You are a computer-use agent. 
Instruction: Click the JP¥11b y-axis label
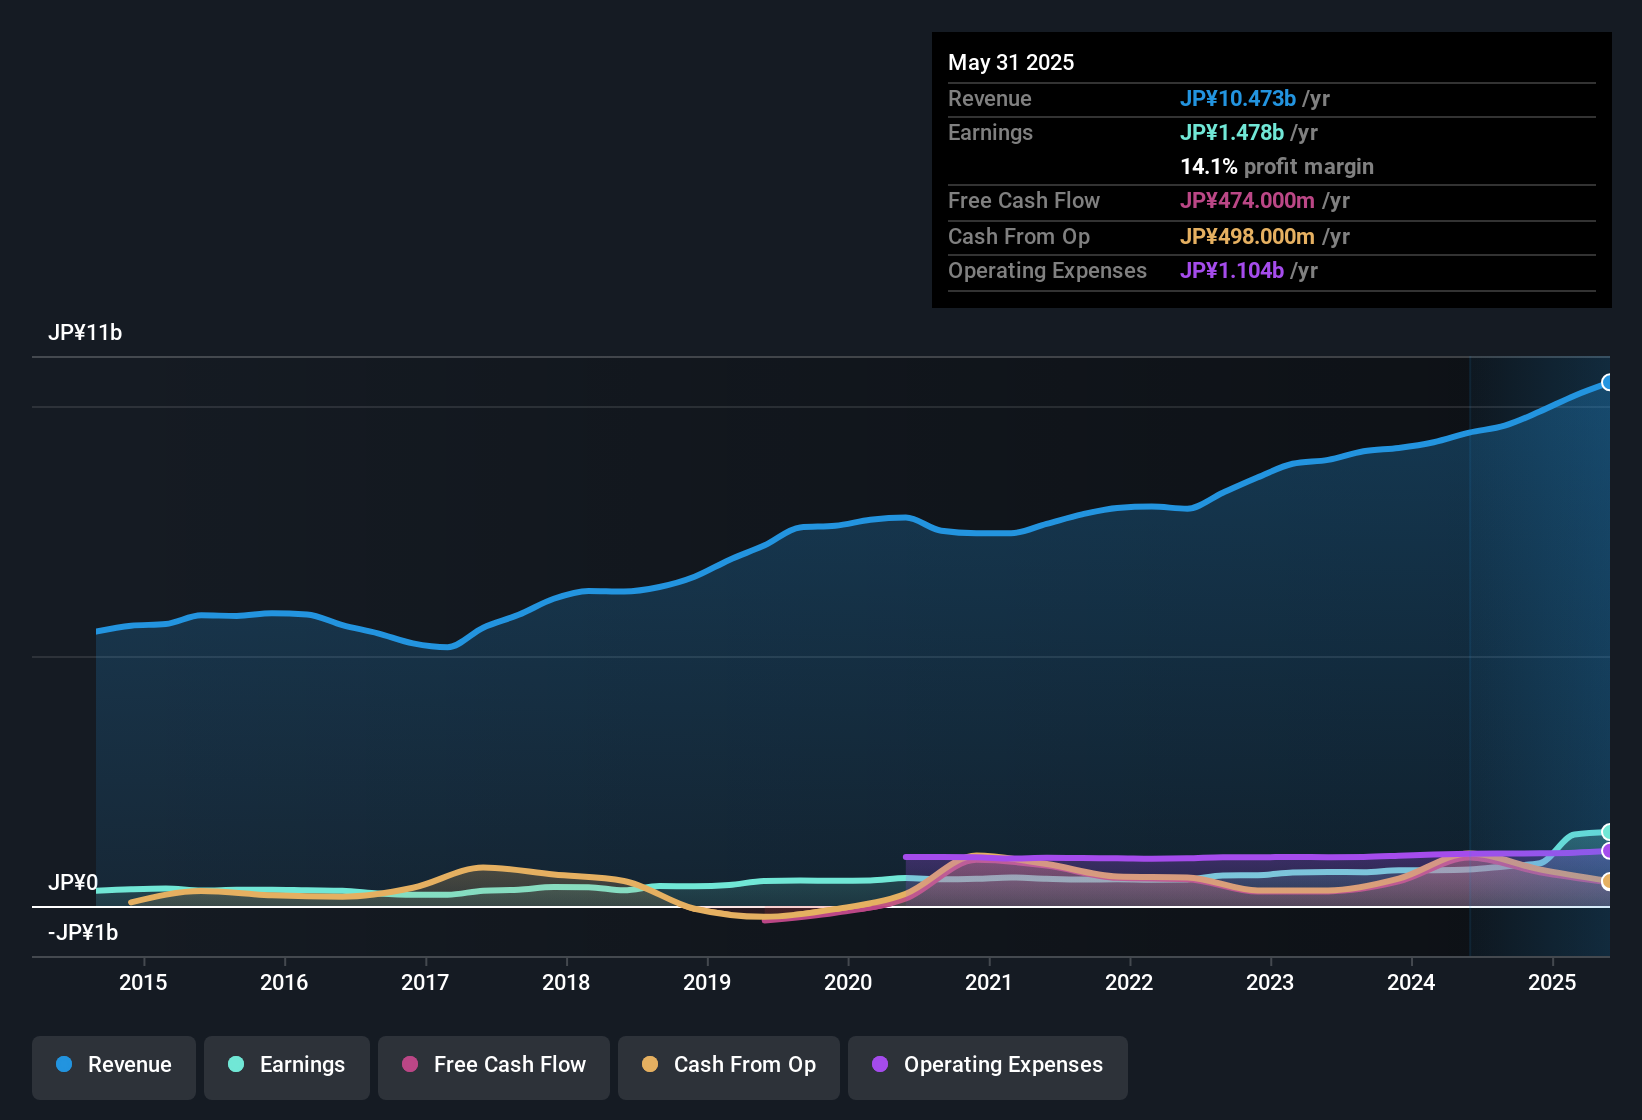pos(85,333)
